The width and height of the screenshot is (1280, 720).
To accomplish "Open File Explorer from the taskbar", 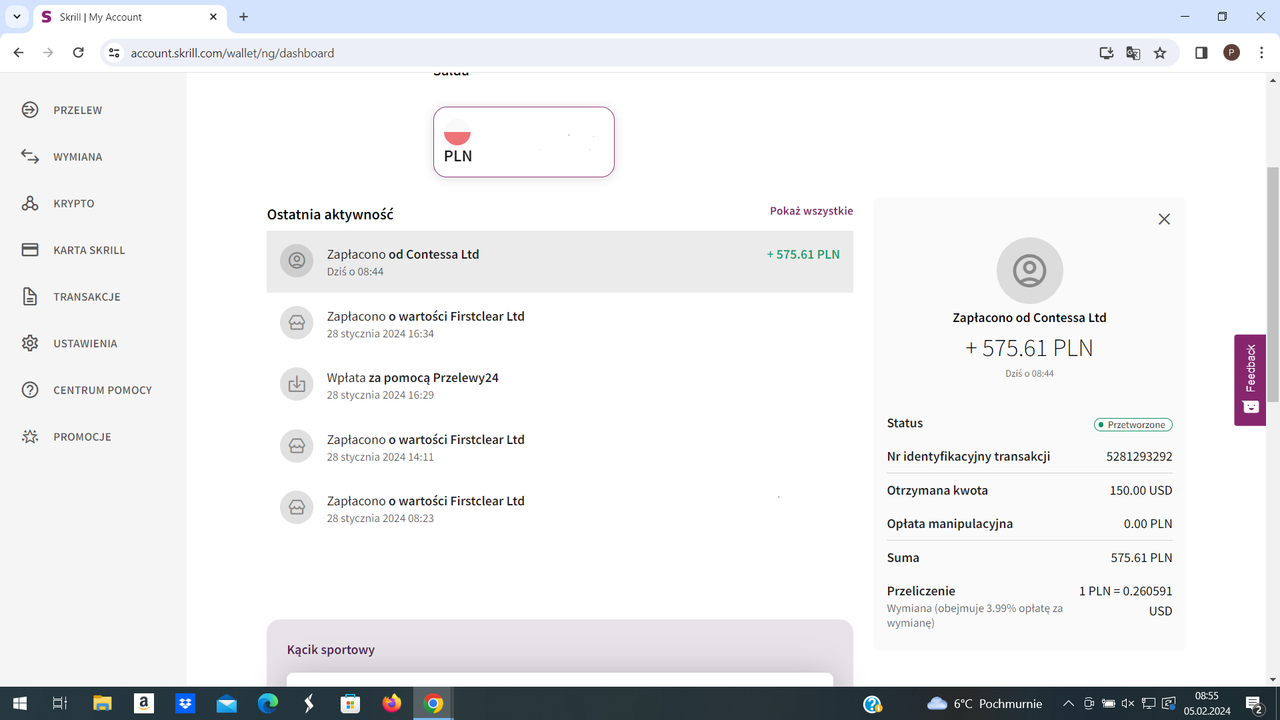I will tap(101, 704).
